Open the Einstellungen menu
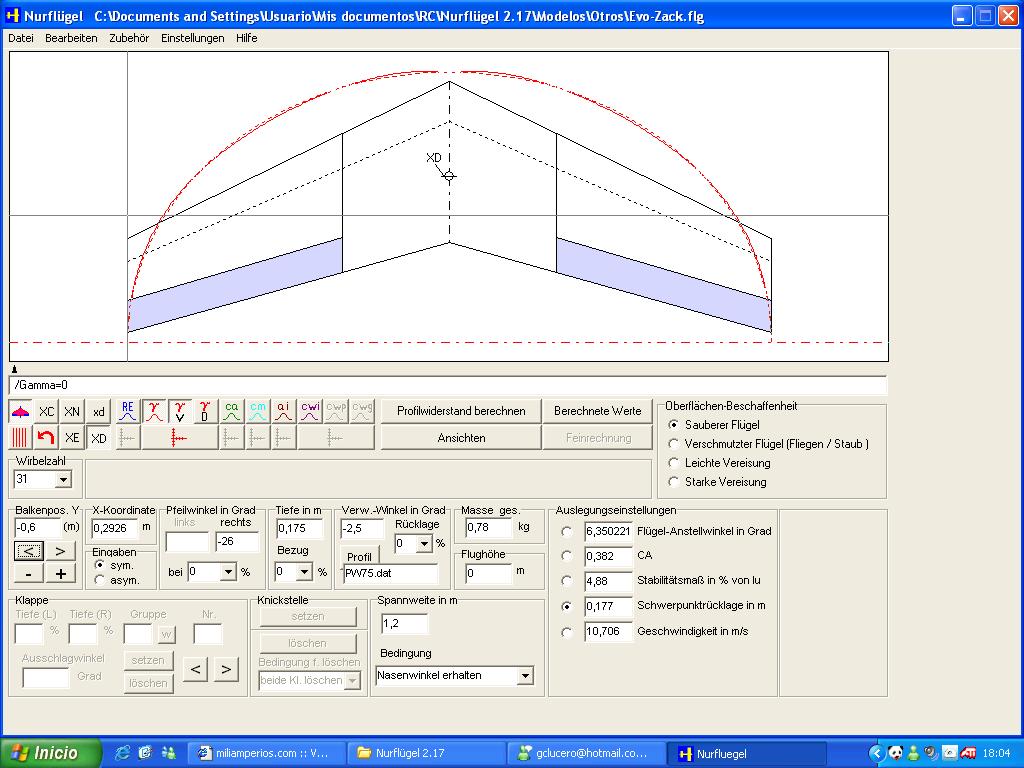Image resolution: width=1024 pixels, height=768 pixels. [x=192, y=38]
